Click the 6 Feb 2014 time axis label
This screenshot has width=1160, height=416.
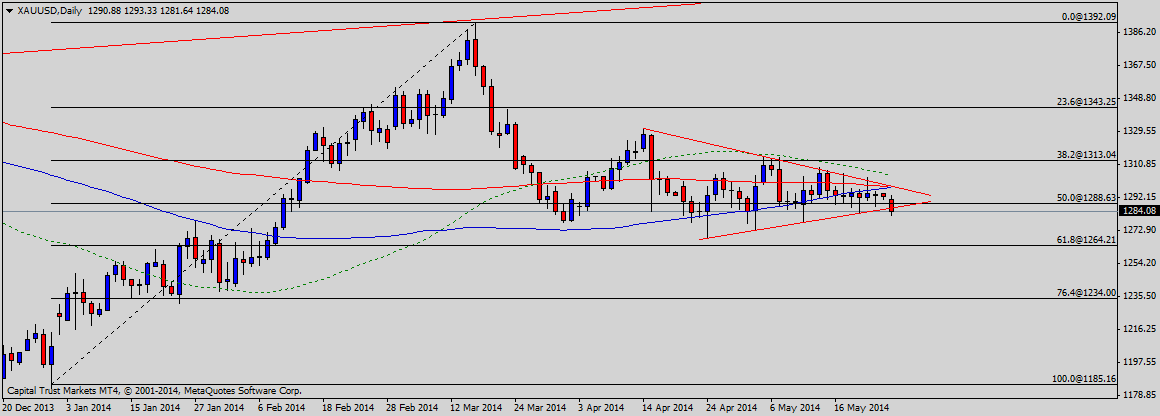pos(280,408)
